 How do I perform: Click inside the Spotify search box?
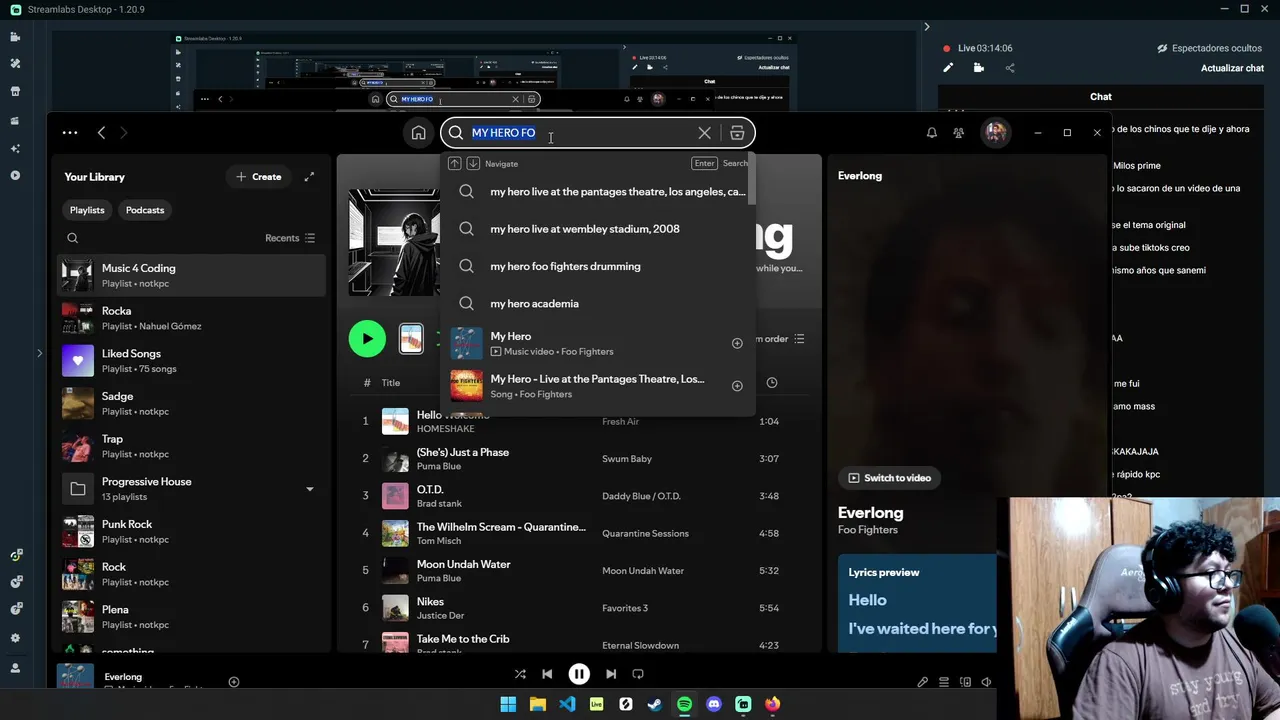pos(598,133)
